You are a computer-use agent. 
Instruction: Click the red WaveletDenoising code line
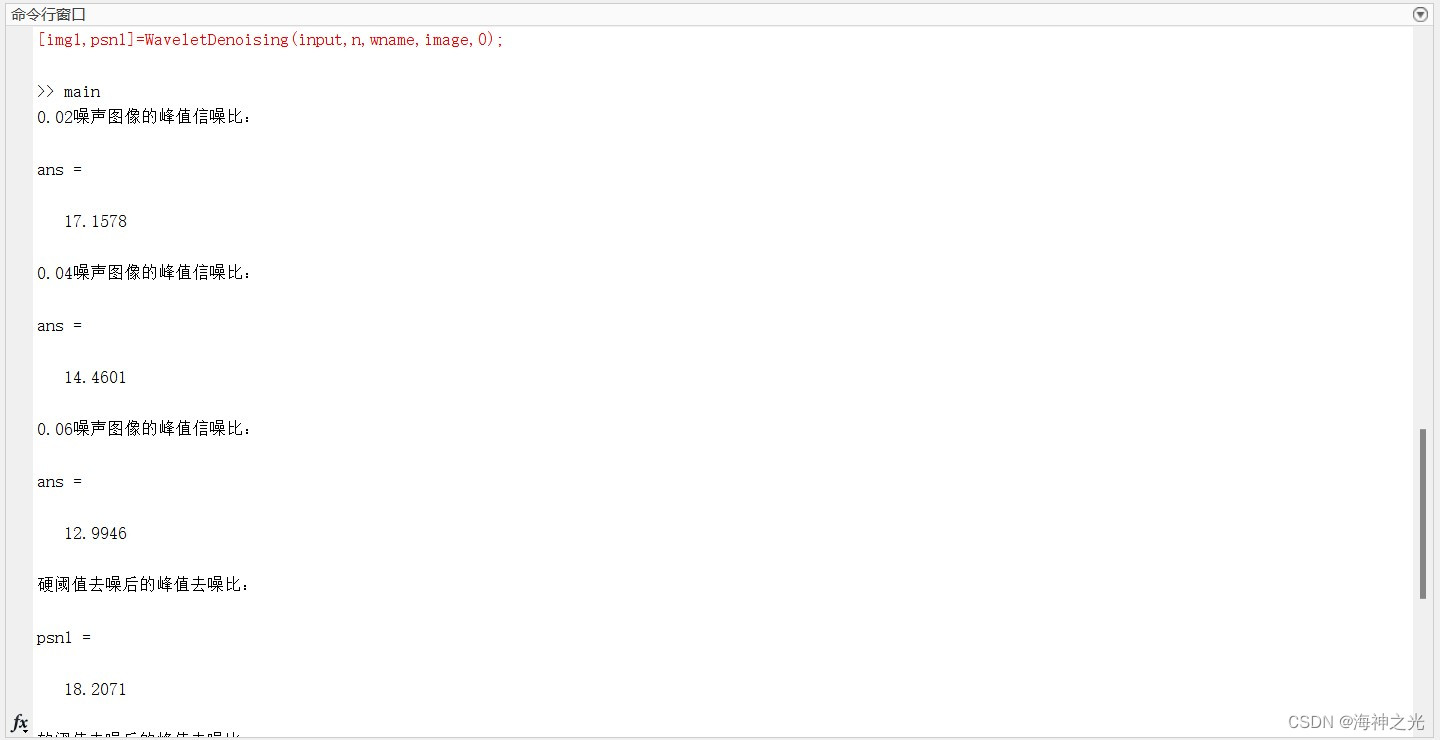click(x=271, y=40)
